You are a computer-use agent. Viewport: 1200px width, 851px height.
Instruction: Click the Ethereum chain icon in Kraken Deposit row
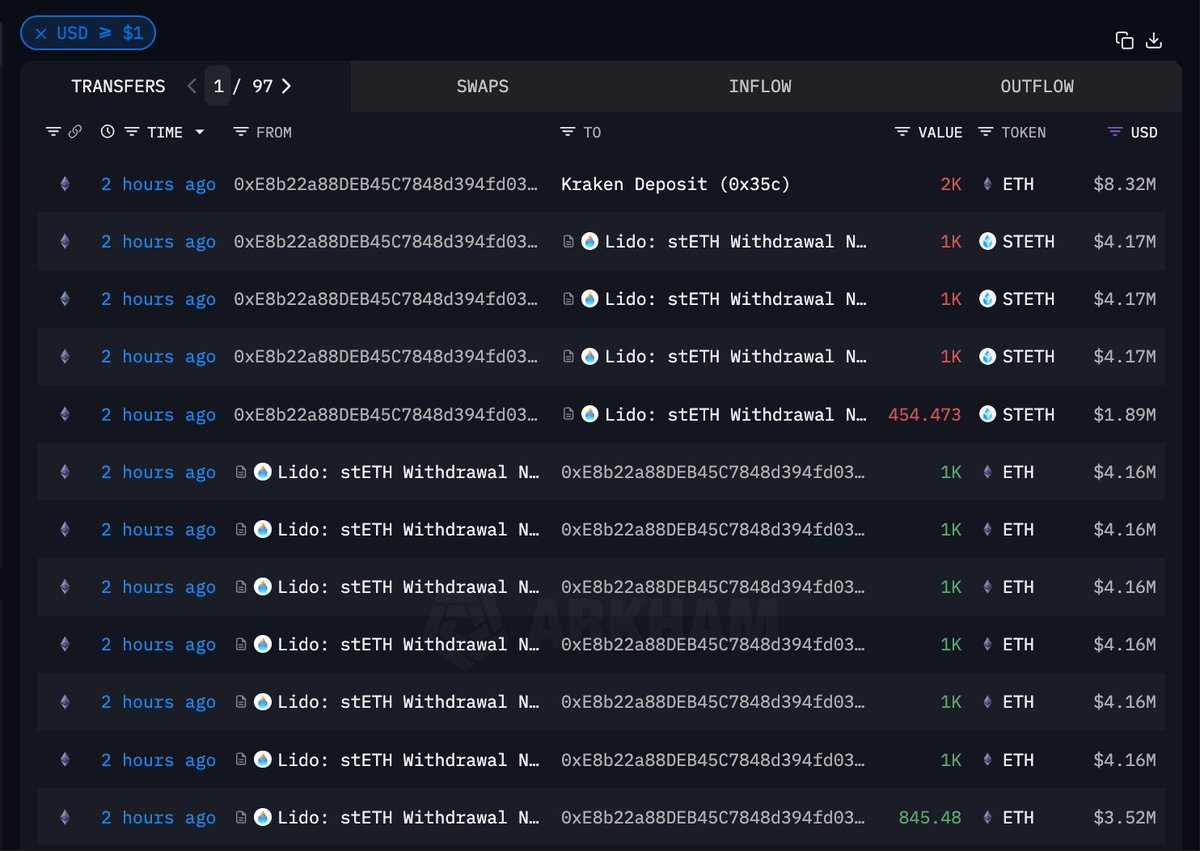65,184
